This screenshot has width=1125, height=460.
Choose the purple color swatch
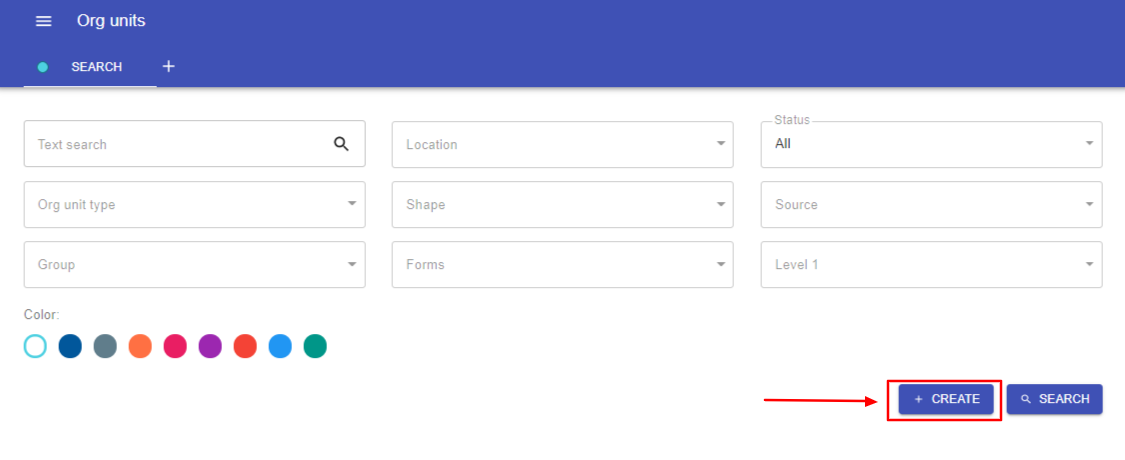click(x=210, y=346)
